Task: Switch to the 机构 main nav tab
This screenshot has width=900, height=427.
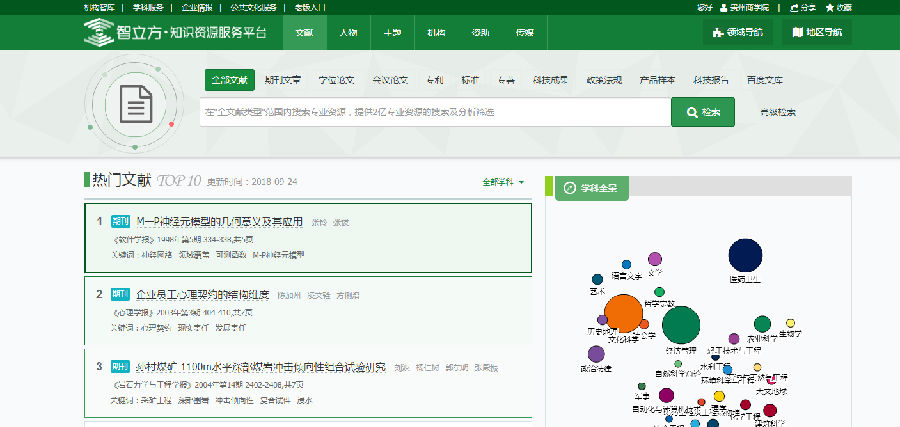Action: pos(436,33)
